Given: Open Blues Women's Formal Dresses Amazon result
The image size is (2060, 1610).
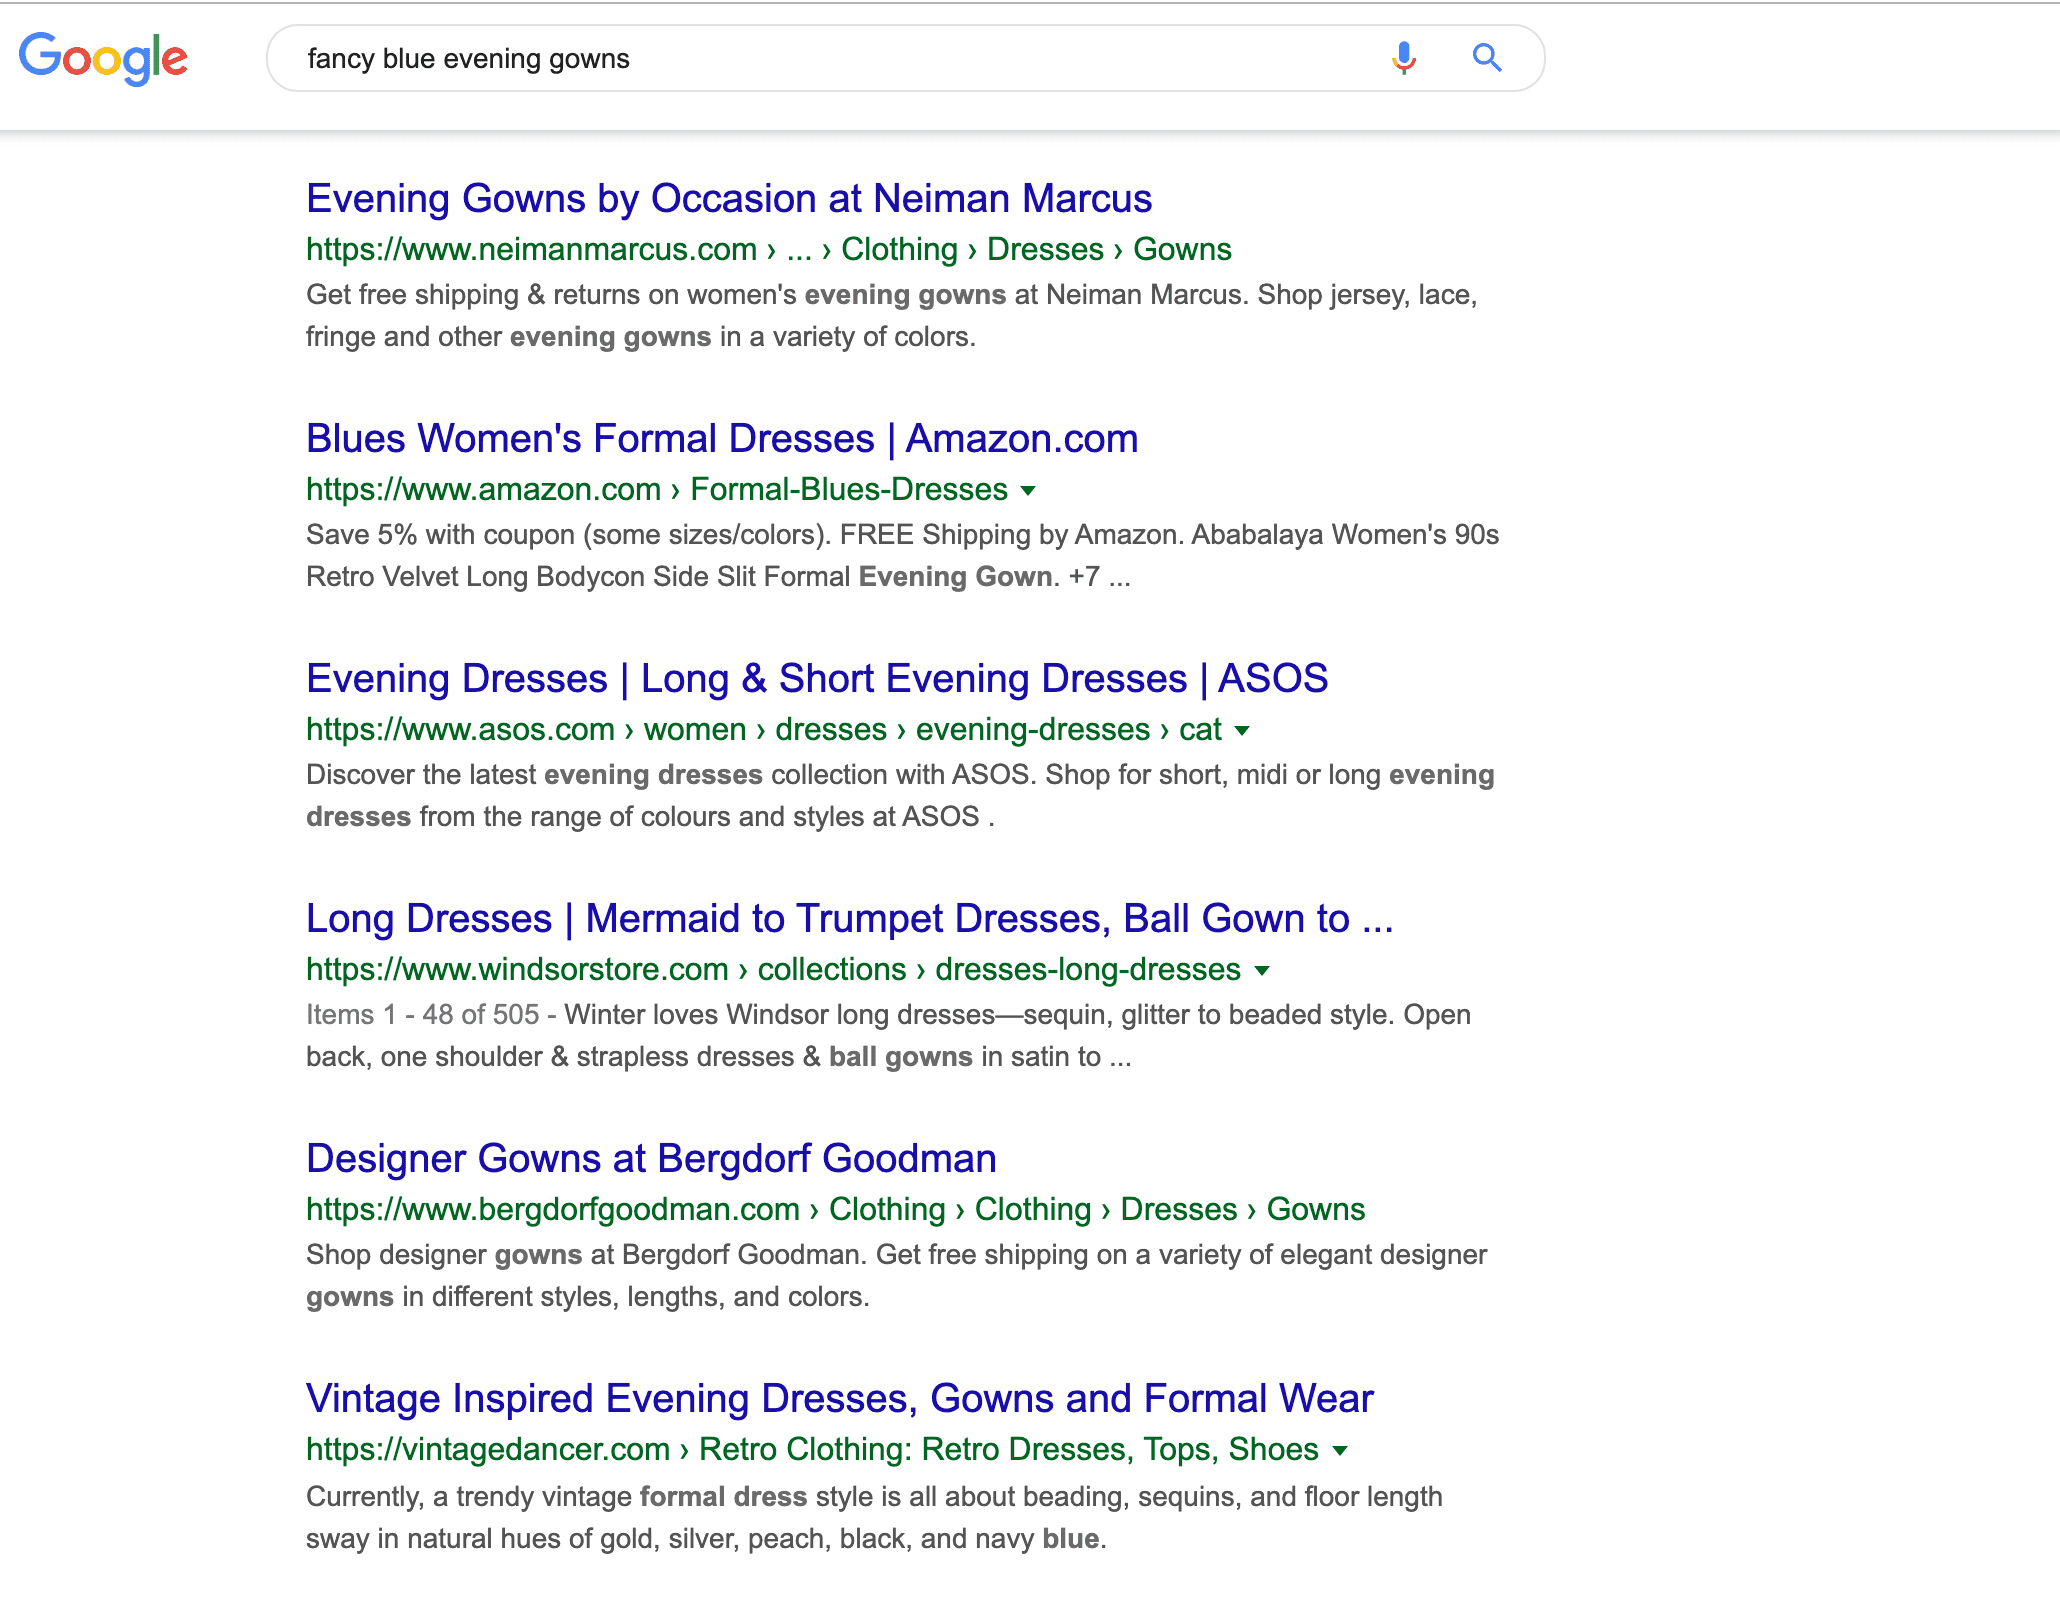Looking at the screenshot, I should click(722, 438).
